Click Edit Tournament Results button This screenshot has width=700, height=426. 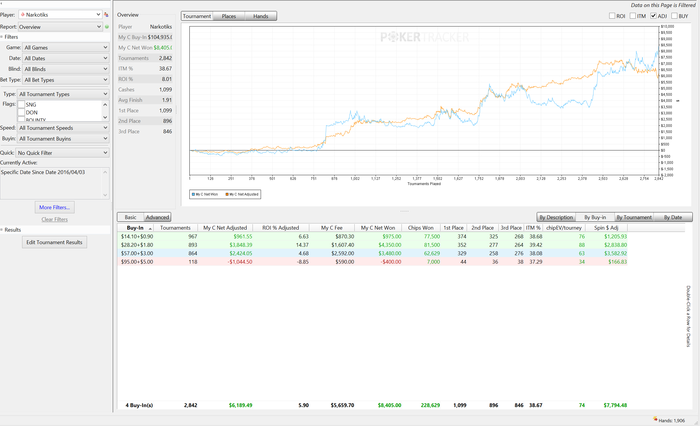click(x=54, y=242)
